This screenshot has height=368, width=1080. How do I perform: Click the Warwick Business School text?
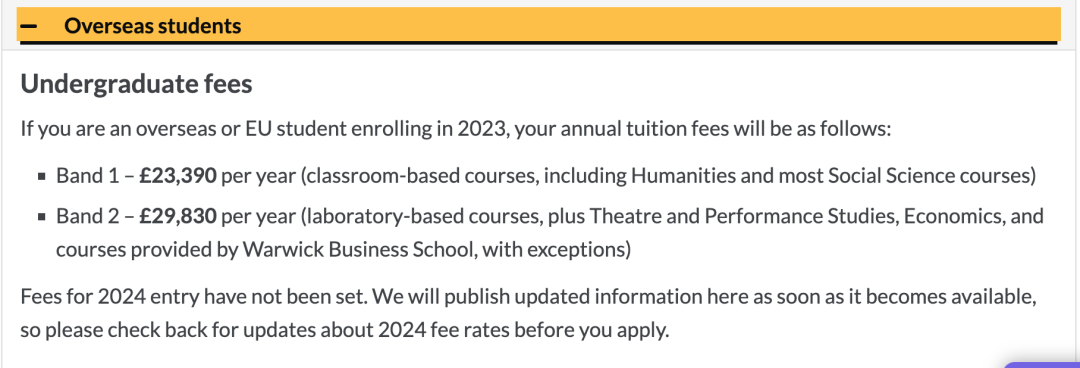pos(356,249)
